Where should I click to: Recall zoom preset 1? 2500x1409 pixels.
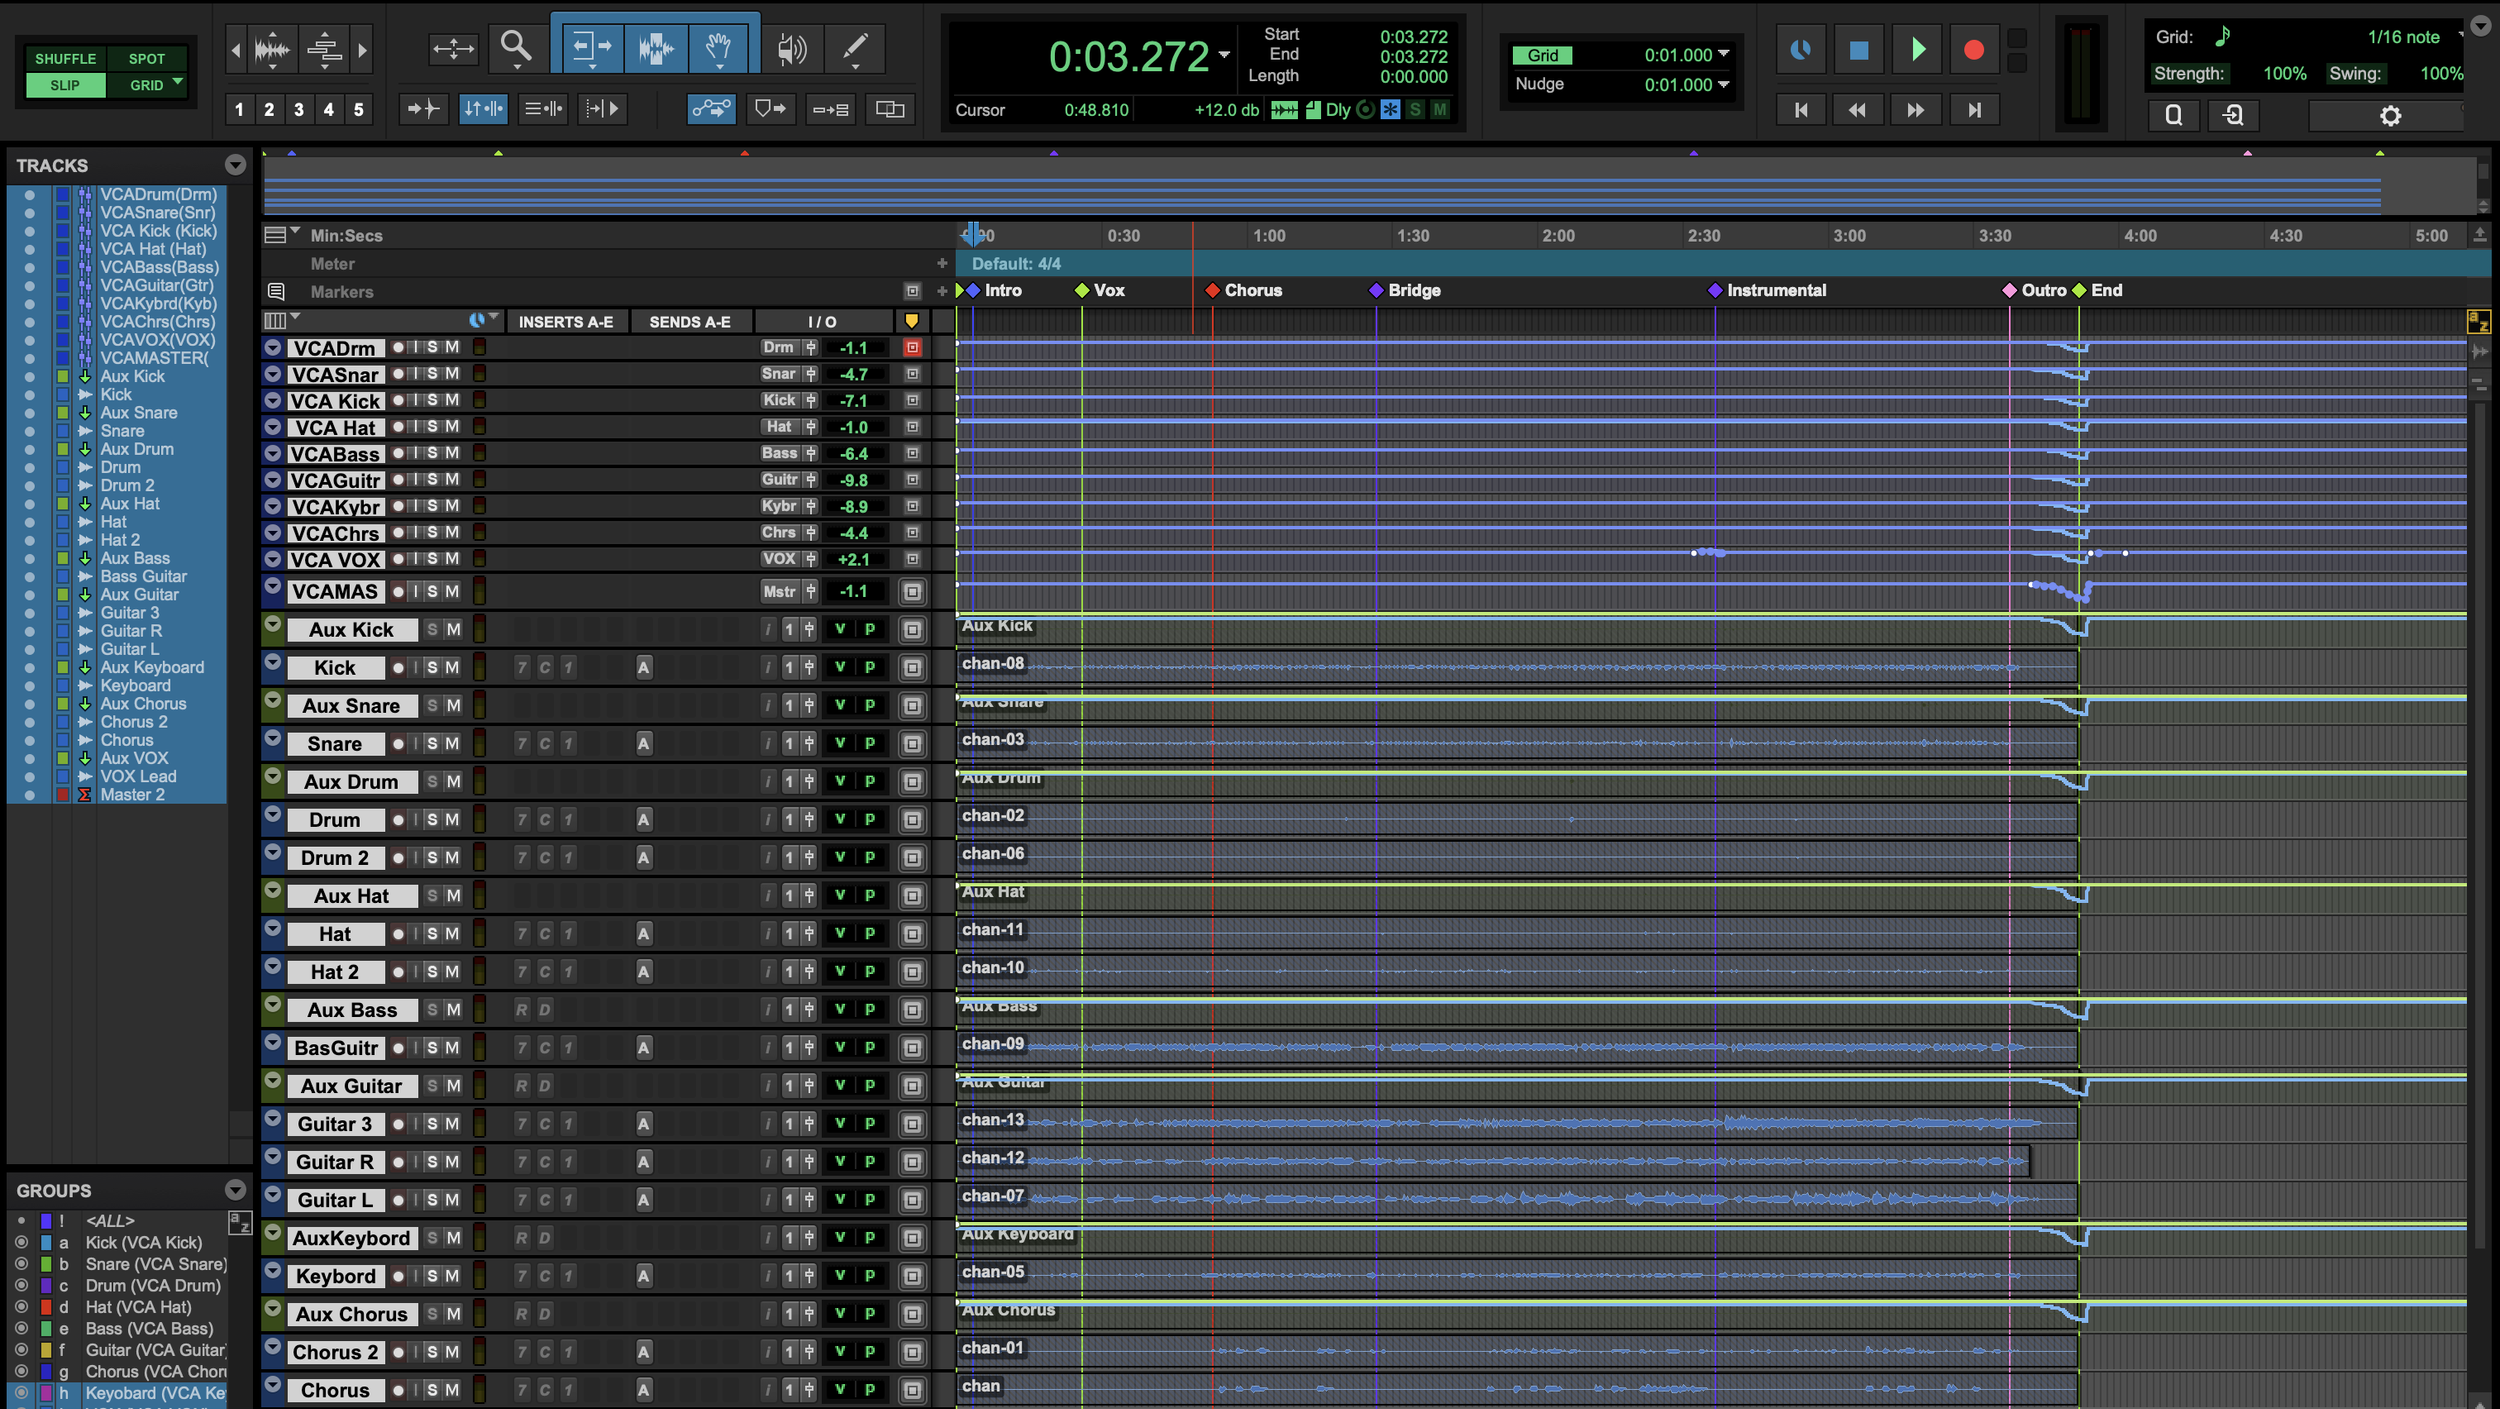click(x=239, y=110)
